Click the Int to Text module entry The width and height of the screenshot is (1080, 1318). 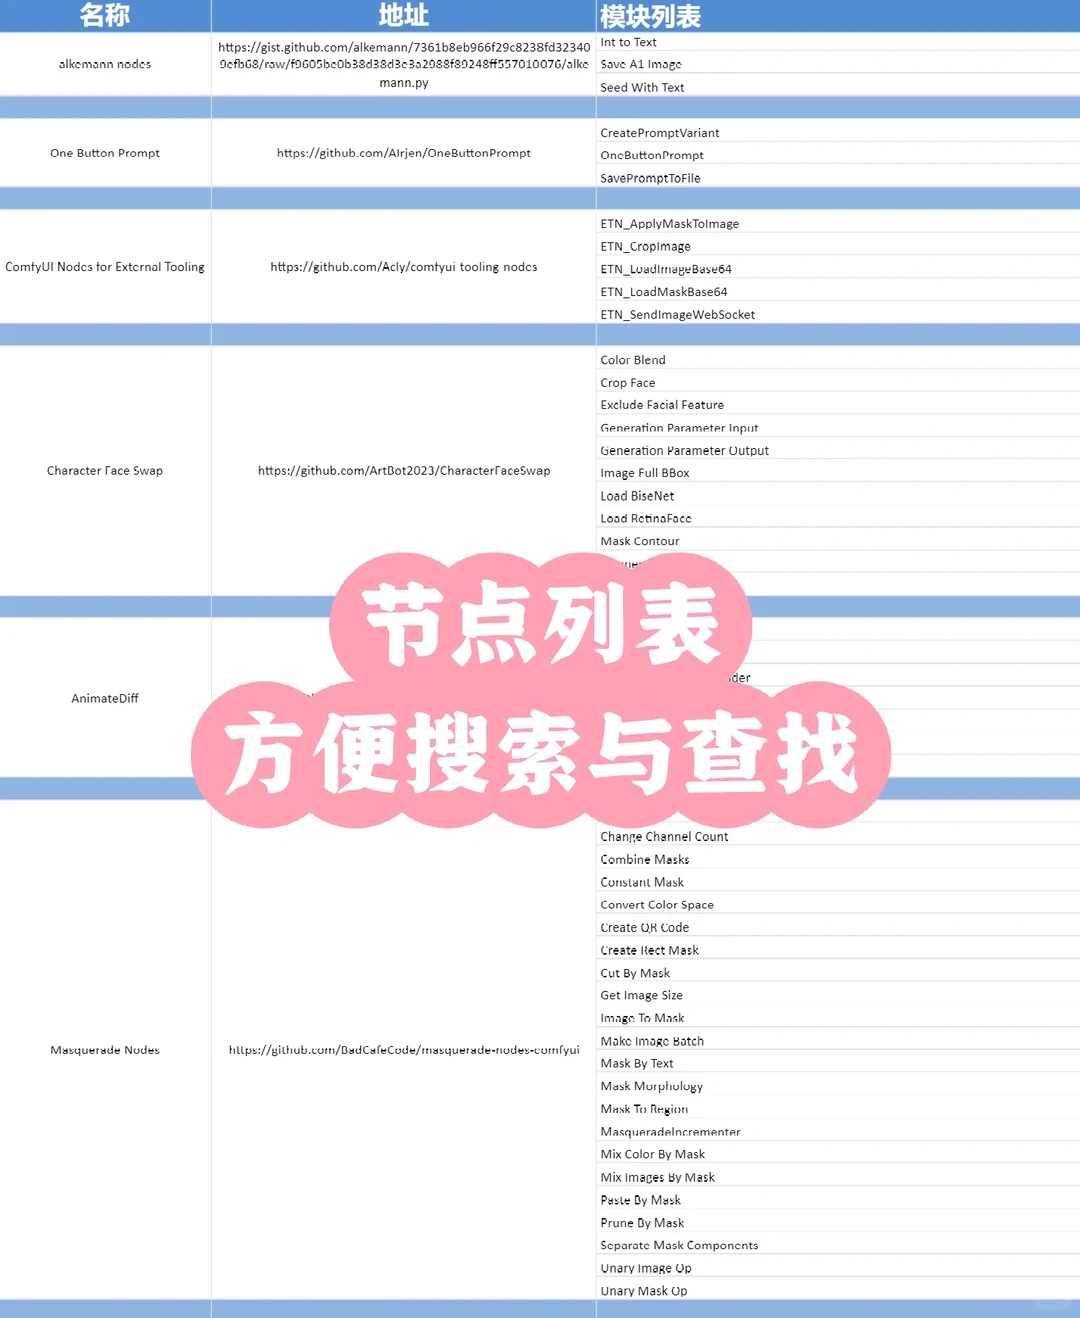[628, 42]
